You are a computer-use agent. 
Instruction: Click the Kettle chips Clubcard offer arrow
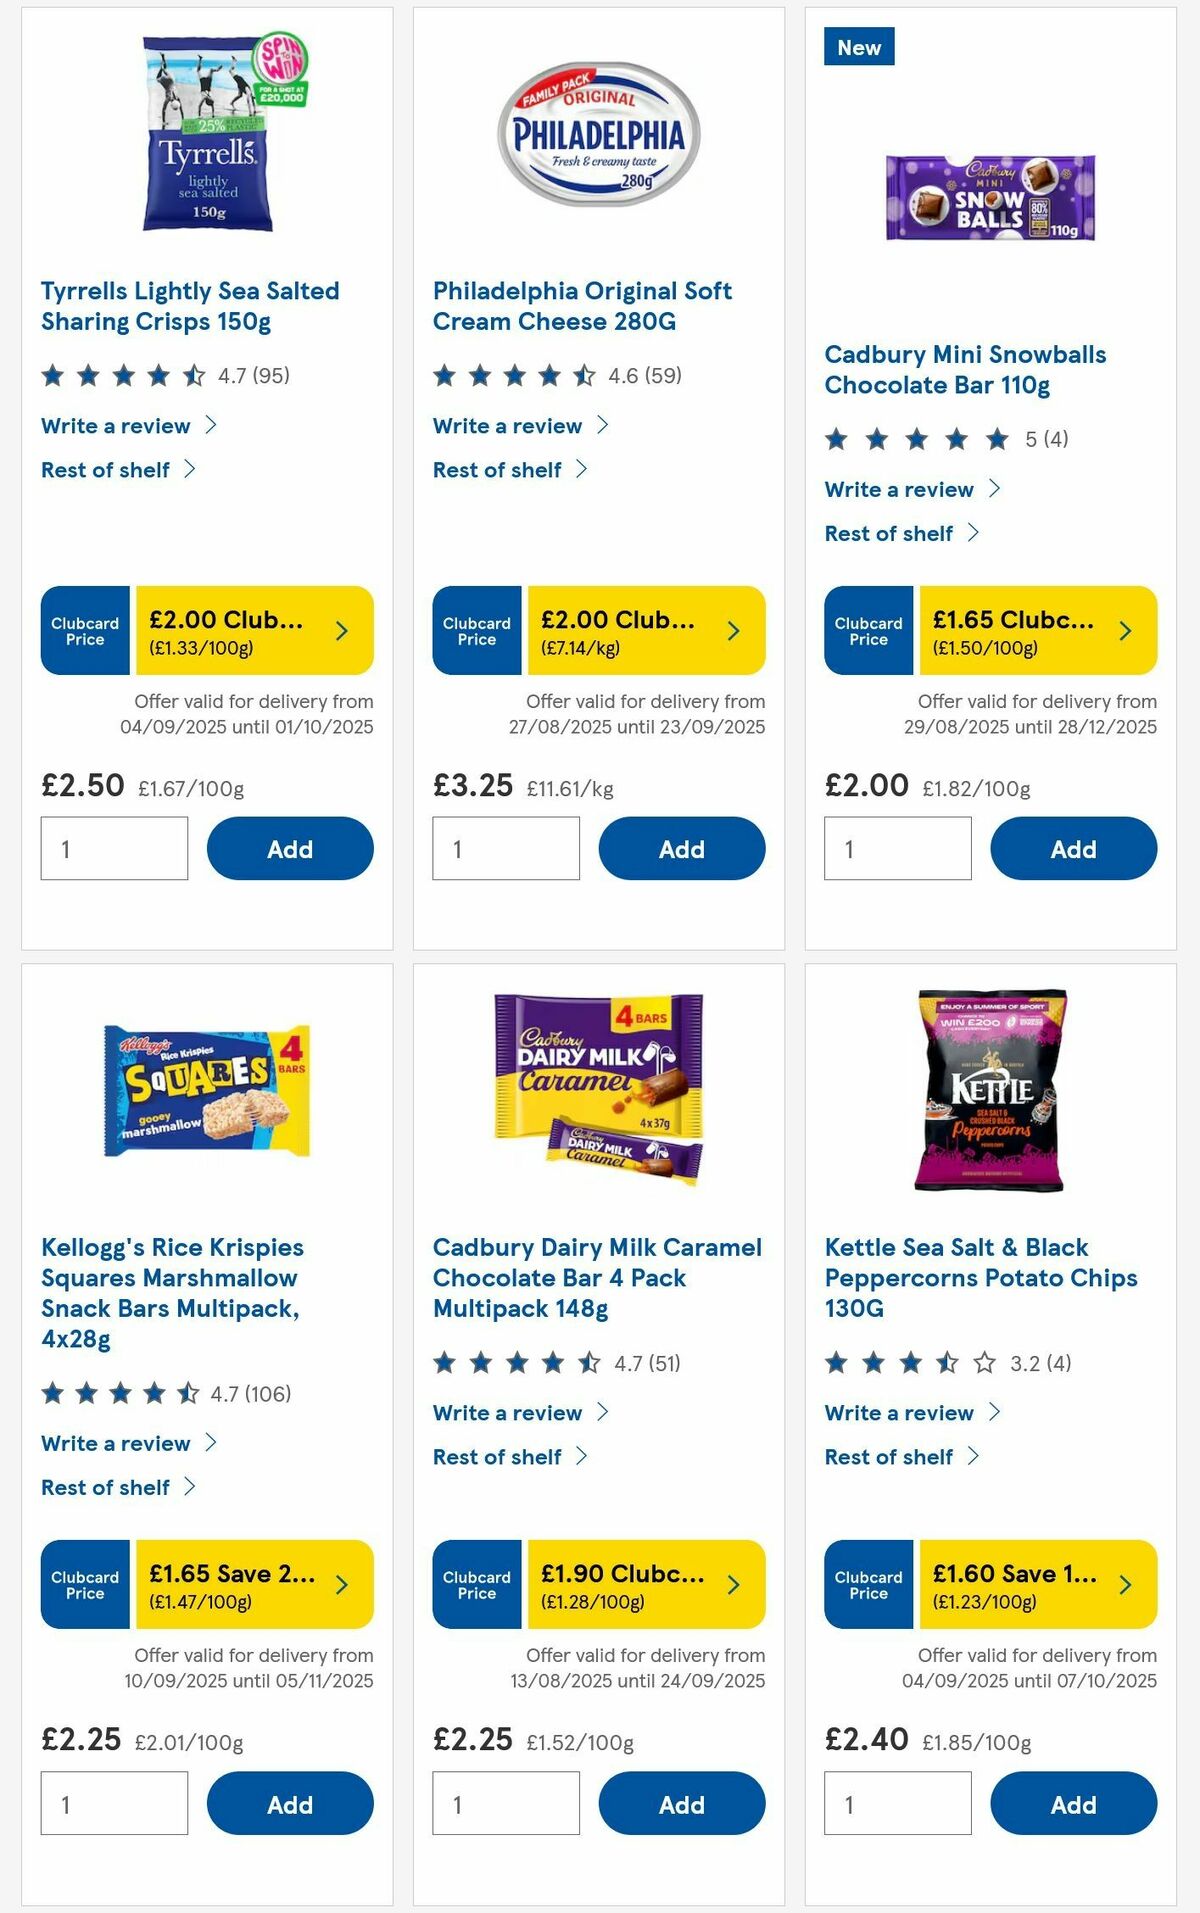(x=1125, y=1585)
